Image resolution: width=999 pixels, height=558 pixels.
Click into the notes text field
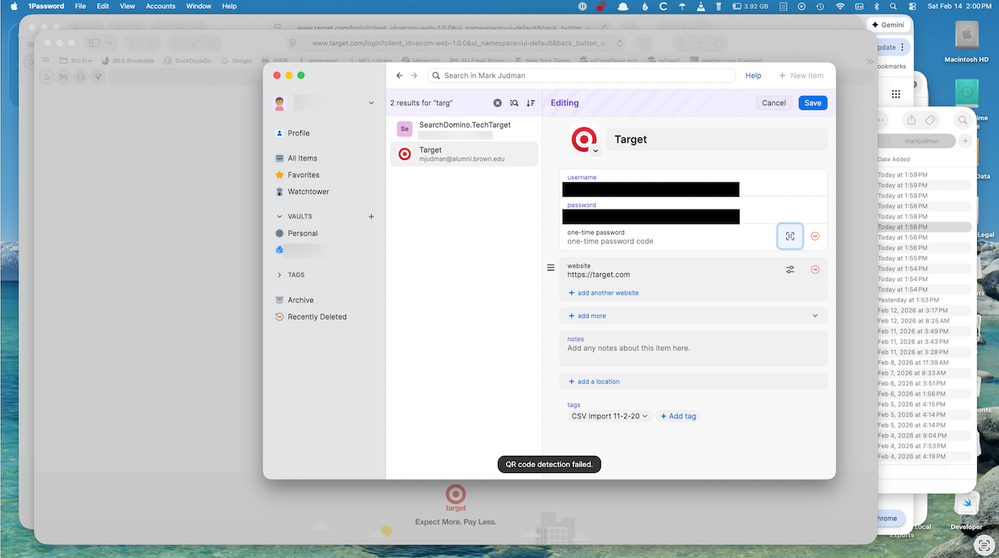tap(693, 349)
